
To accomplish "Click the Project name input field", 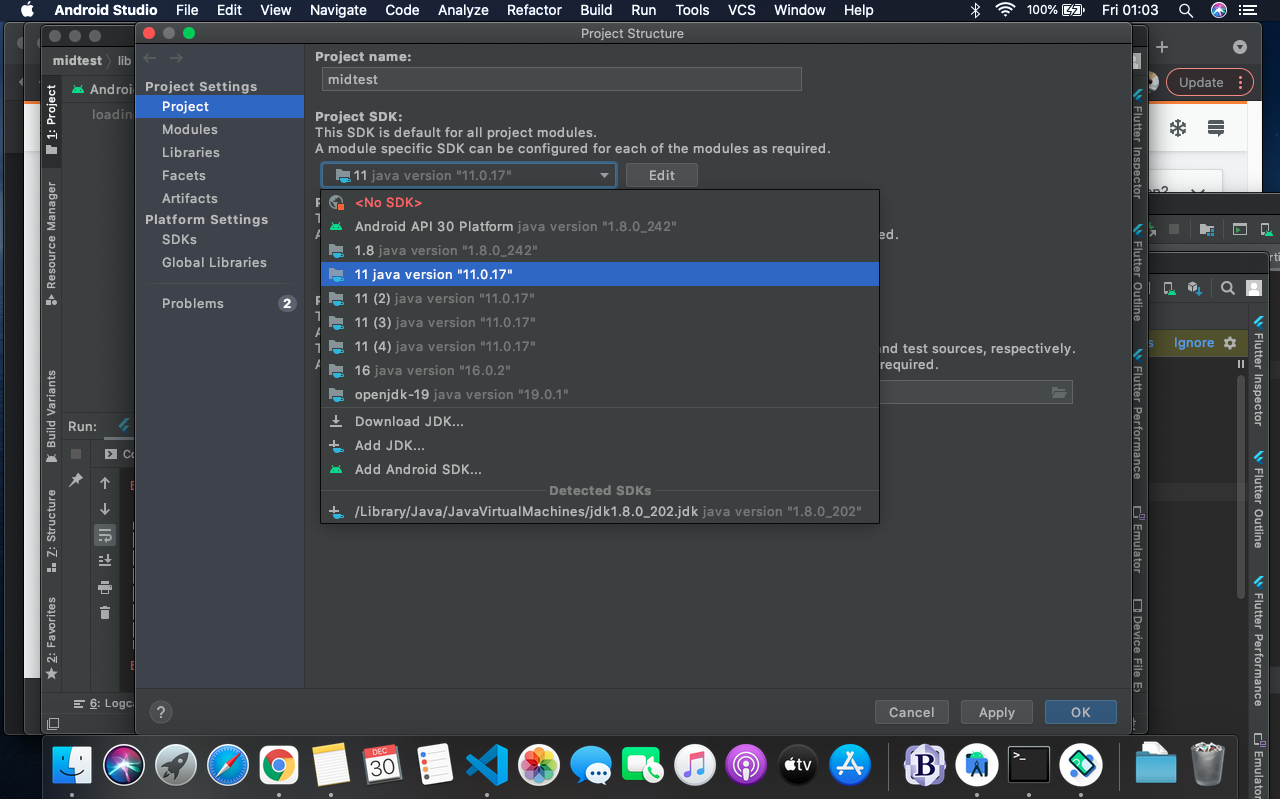I will tap(561, 79).
